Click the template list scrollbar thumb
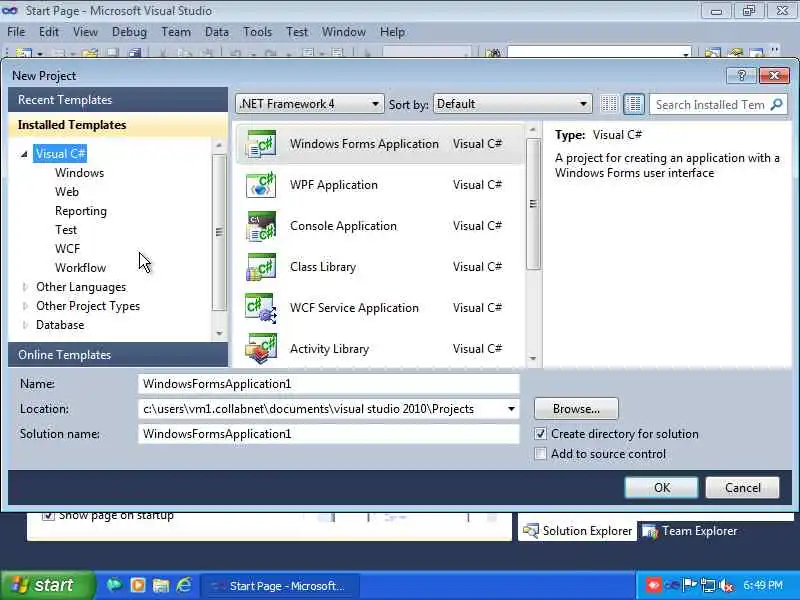The height and width of the screenshot is (600, 800). 533,204
